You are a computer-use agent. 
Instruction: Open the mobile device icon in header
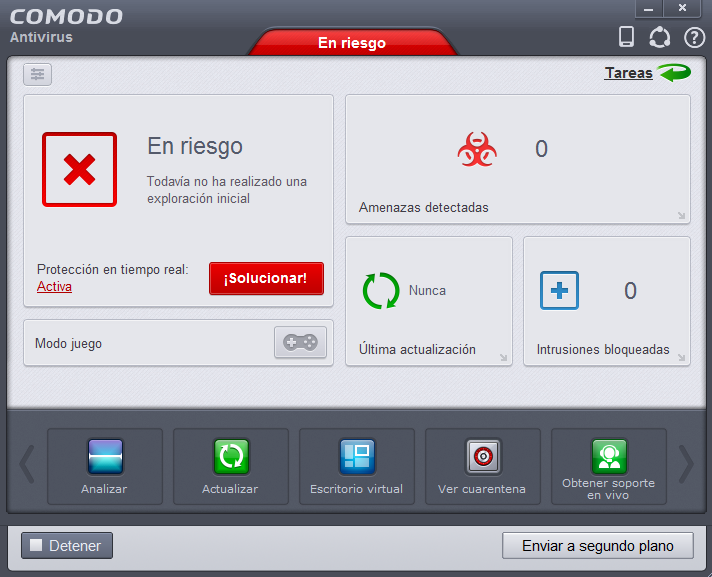627,36
